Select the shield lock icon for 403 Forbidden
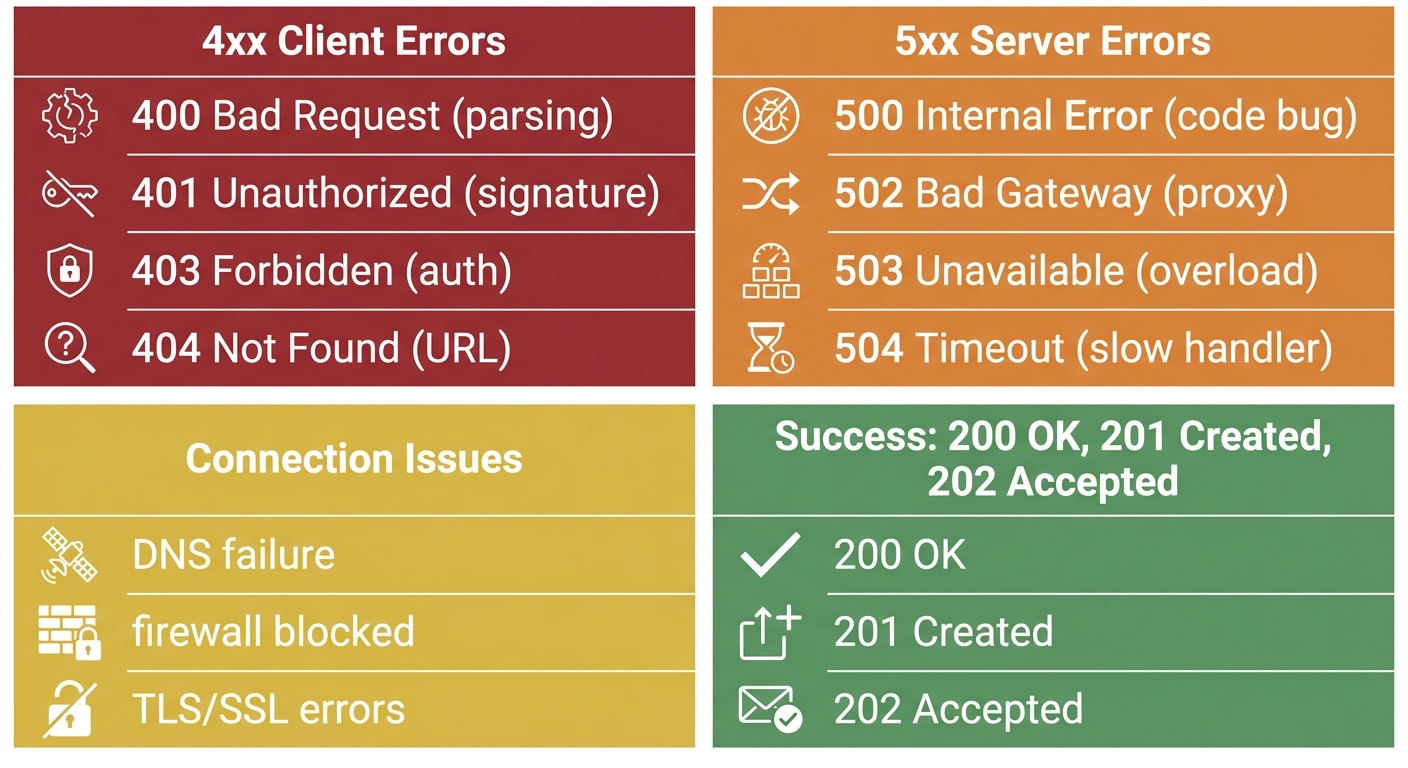The height and width of the screenshot is (768, 1408). click(69, 271)
